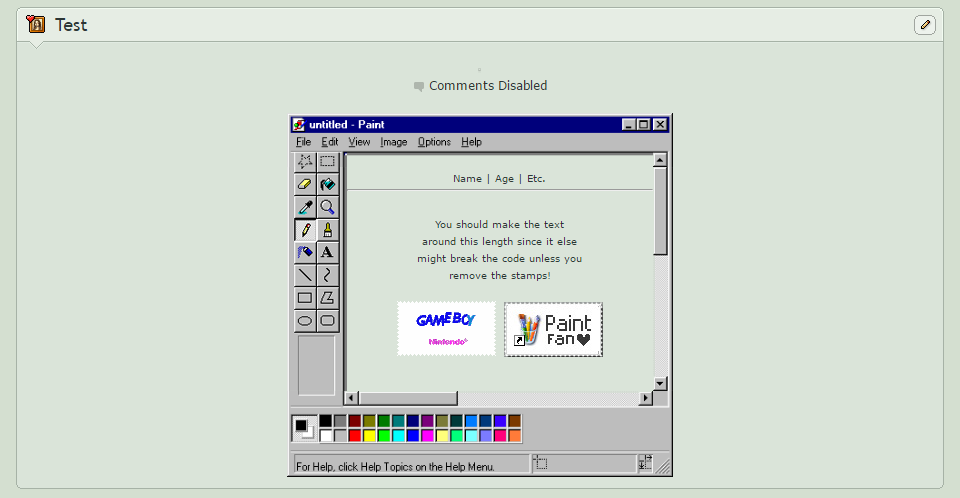Click the "For Help, click Help Topics" status text
The height and width of the screenshot is (498, 960).
pos(395,467)
